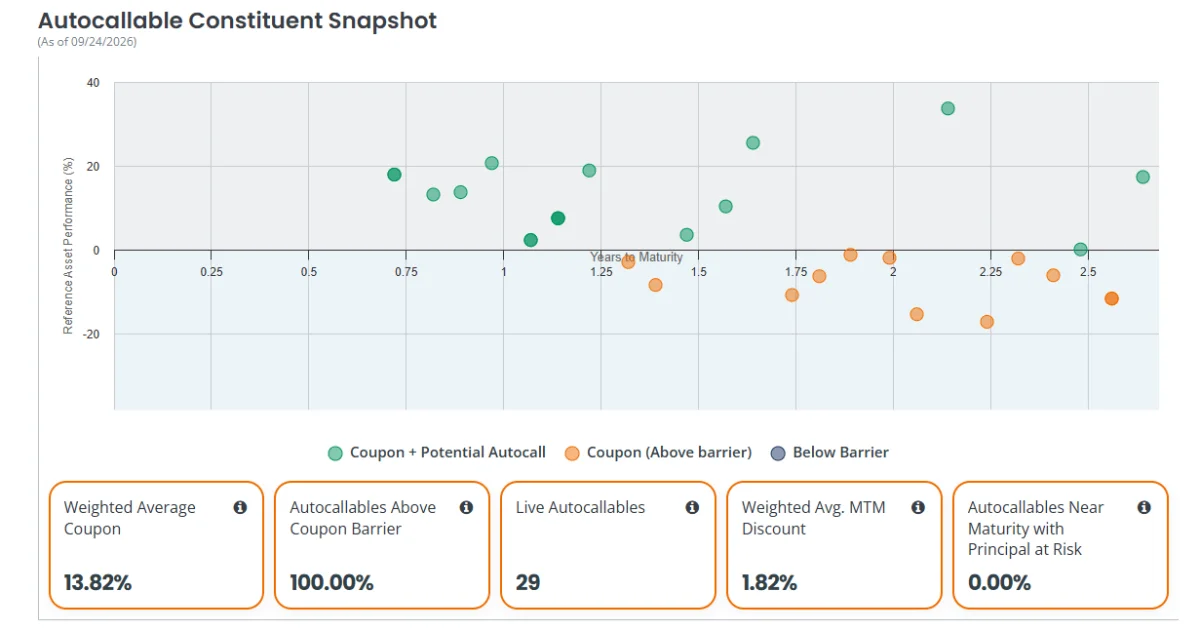Click the dark orange point just past 2.5 years
This screenshot has height=631, width=1200.
point(1111,299)
